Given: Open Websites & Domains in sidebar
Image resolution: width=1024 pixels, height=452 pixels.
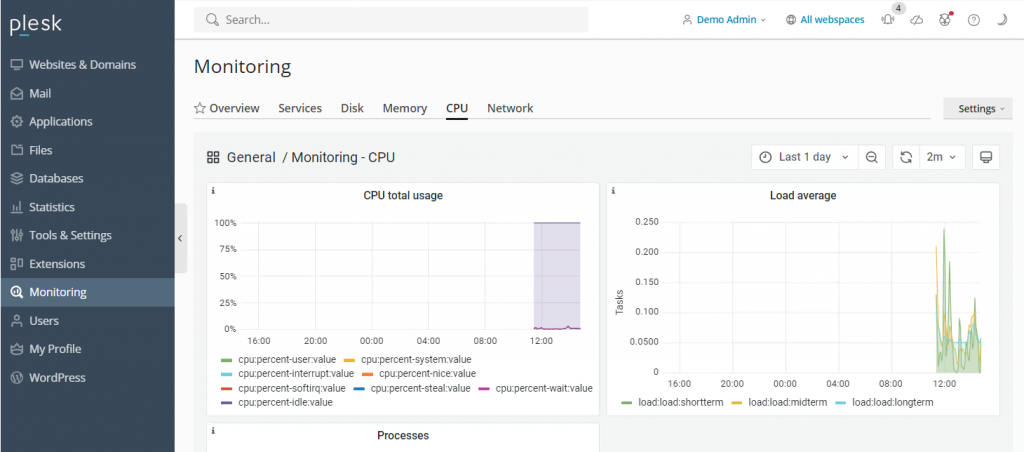Looking at the screenshot, I should pos(82,65).
